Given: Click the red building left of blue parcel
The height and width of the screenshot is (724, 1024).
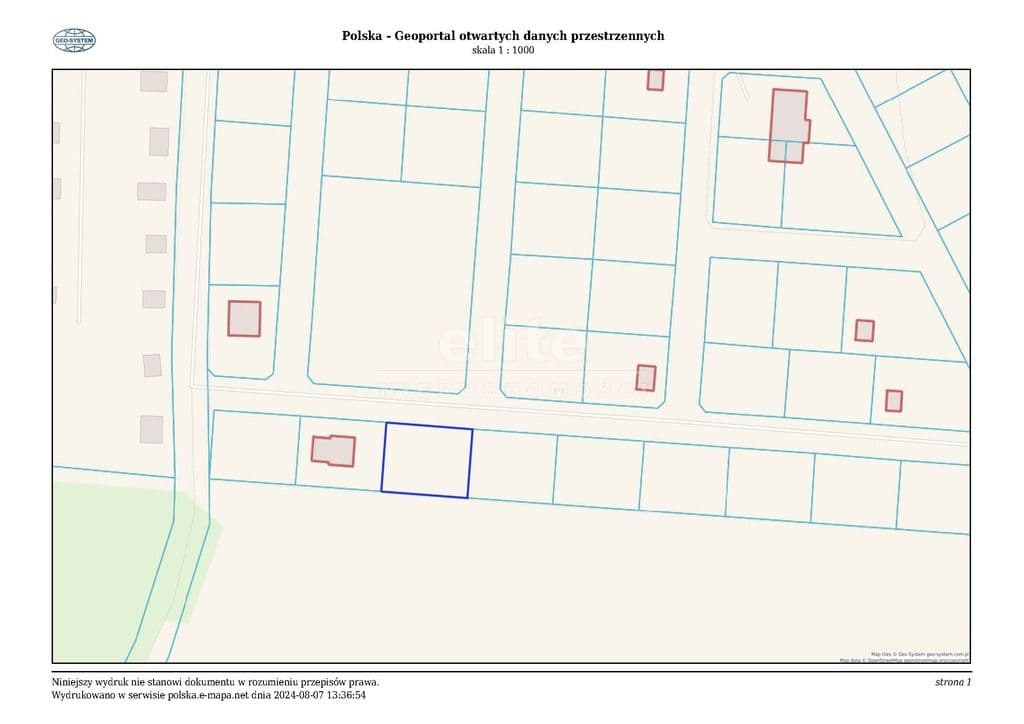Looking at the screenshot, I should 333,450.
